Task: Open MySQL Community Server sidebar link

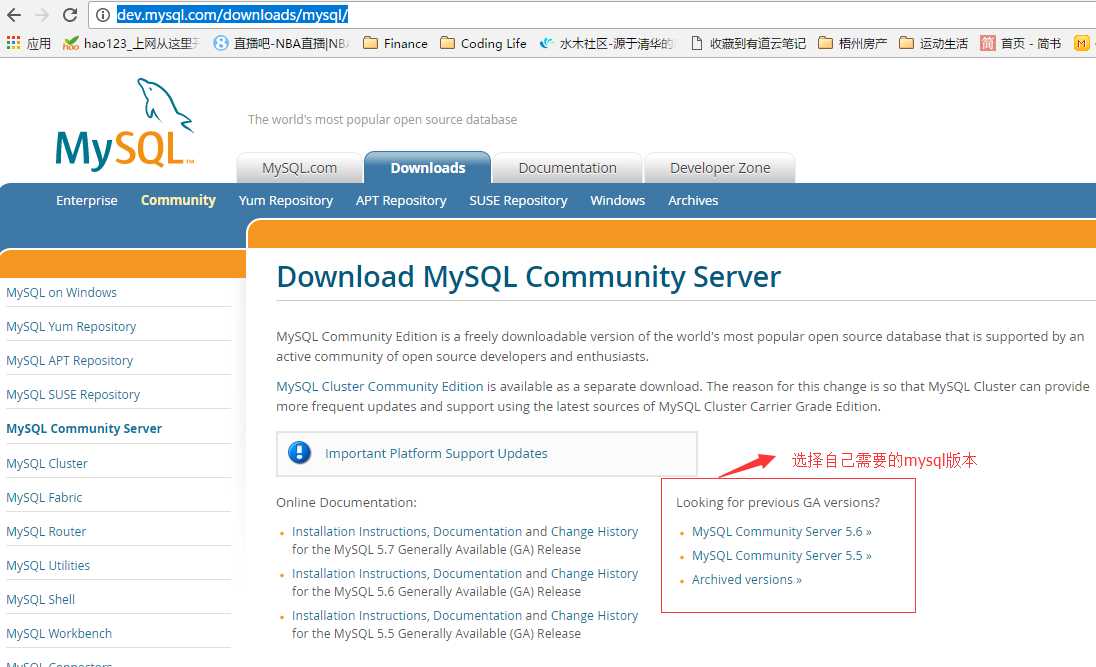Action: (84, 429)
